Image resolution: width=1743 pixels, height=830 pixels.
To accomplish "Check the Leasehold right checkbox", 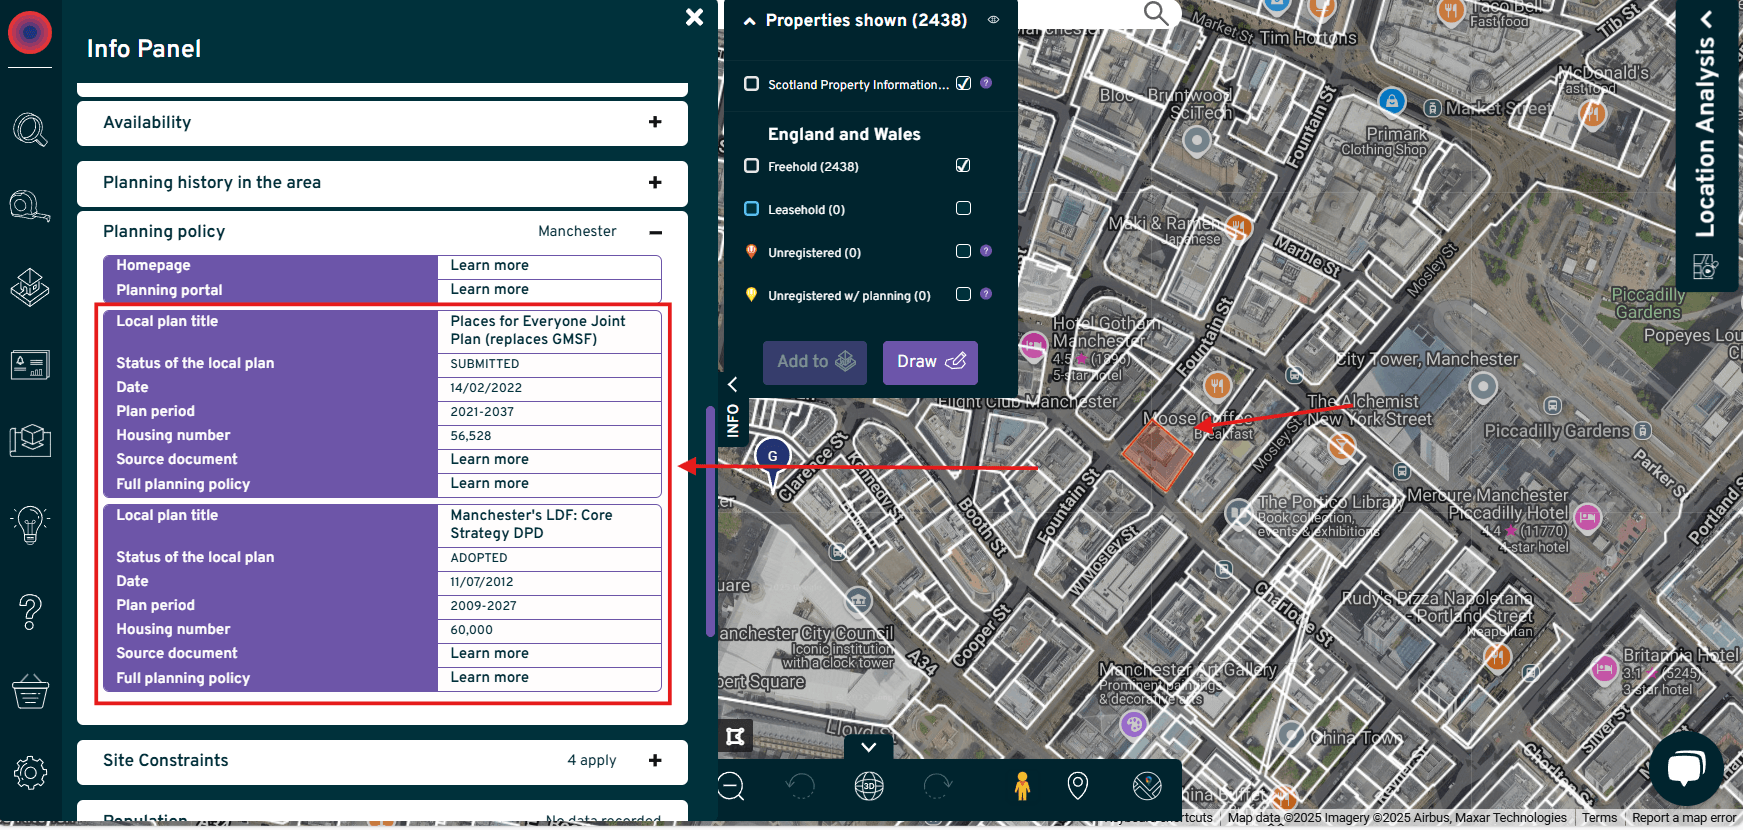I will [x=963, y=208].
